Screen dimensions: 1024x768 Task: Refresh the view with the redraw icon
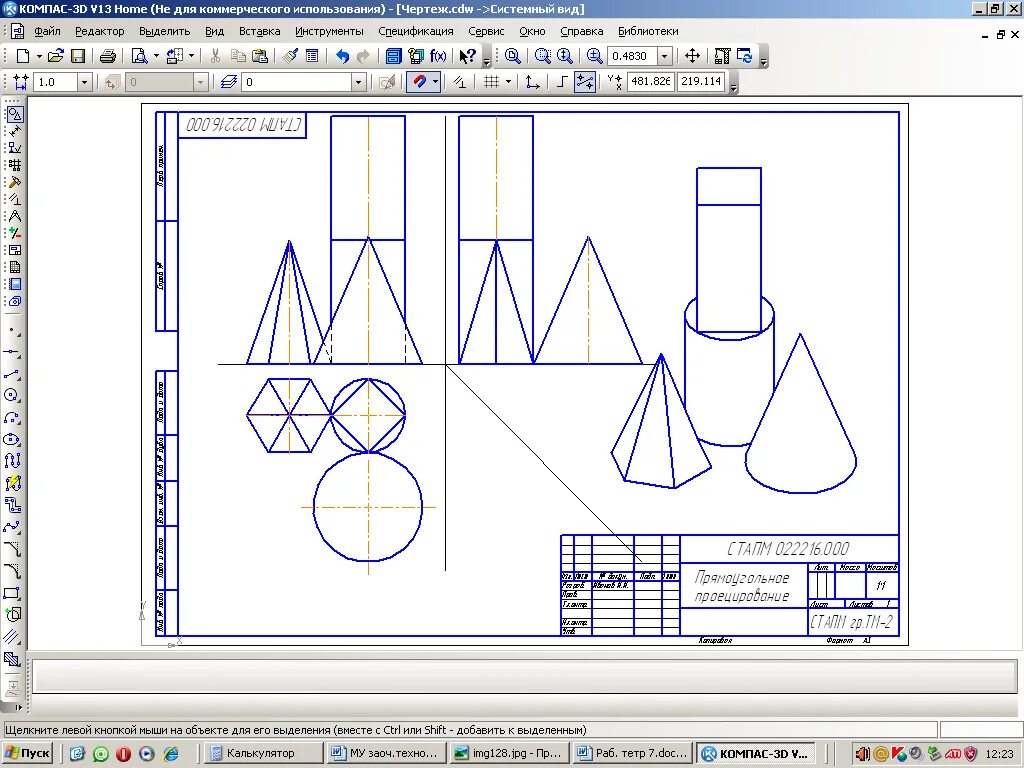(x=744, y=56)
